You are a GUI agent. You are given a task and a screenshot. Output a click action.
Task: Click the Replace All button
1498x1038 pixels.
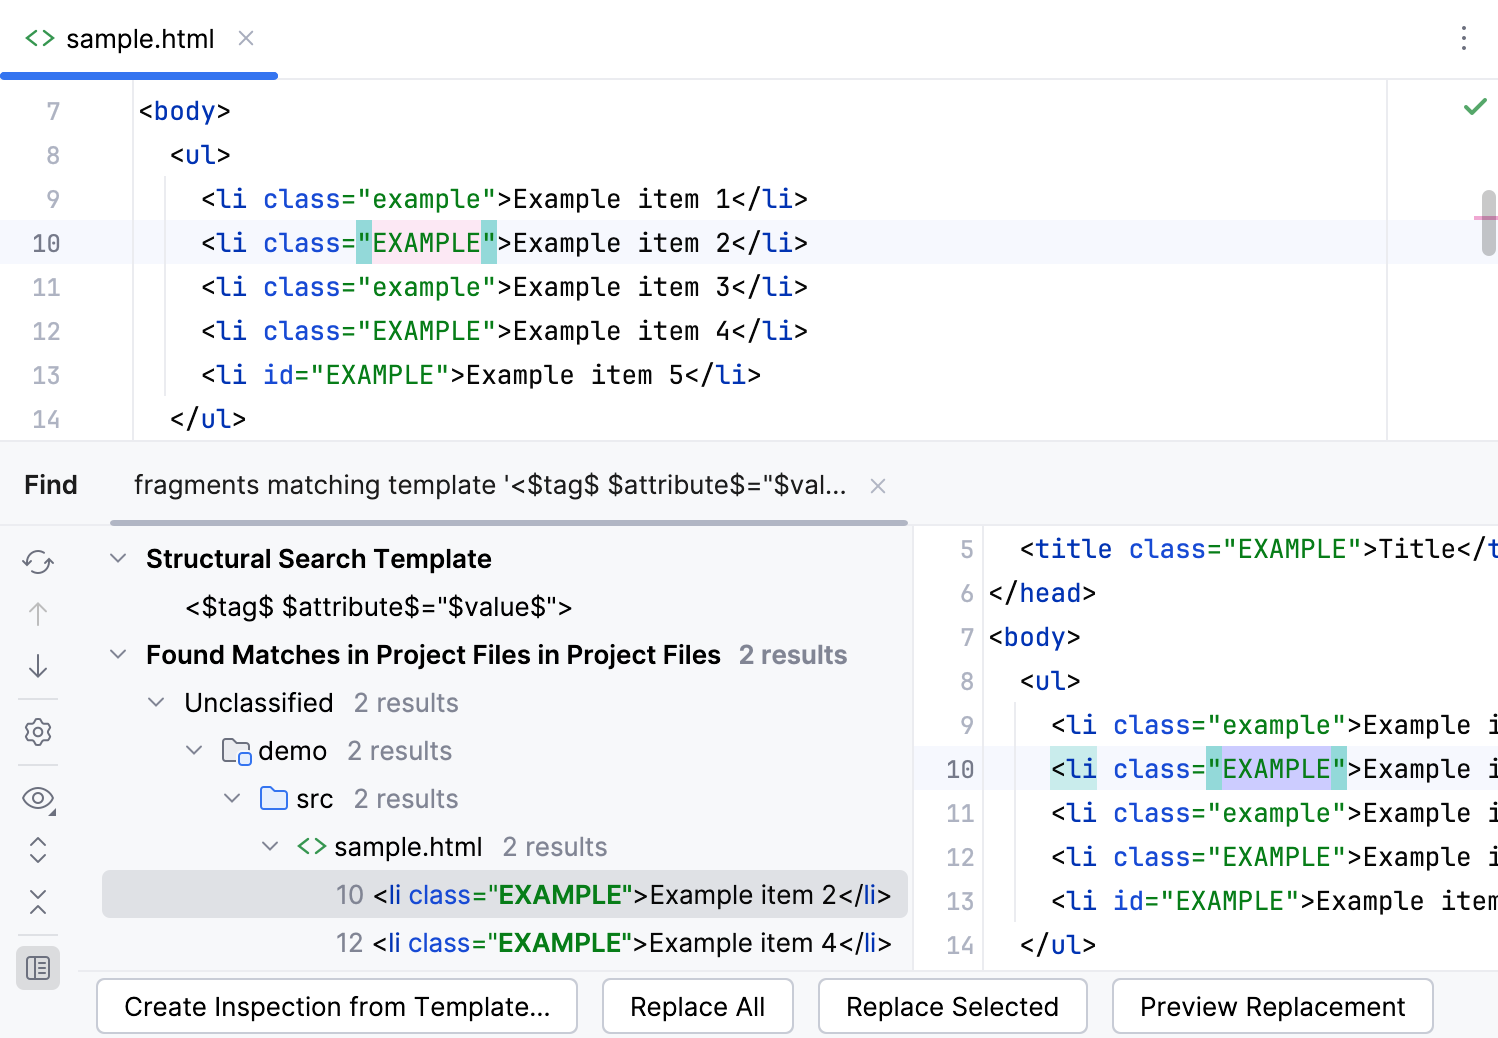point(697,1006)
